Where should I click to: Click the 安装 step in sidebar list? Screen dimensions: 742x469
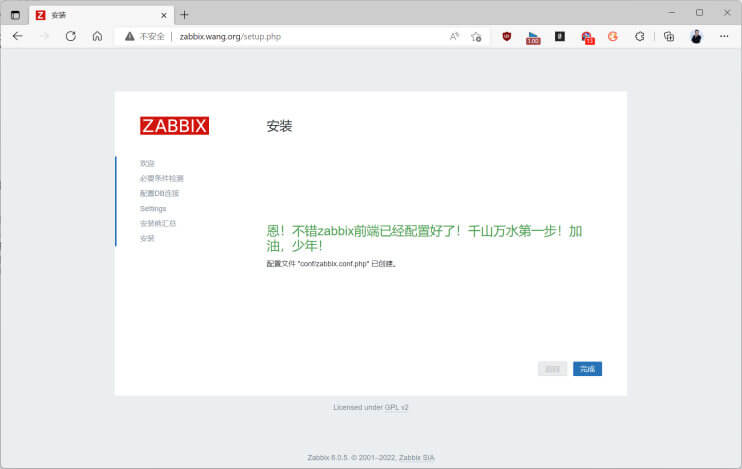pos(147,238)
